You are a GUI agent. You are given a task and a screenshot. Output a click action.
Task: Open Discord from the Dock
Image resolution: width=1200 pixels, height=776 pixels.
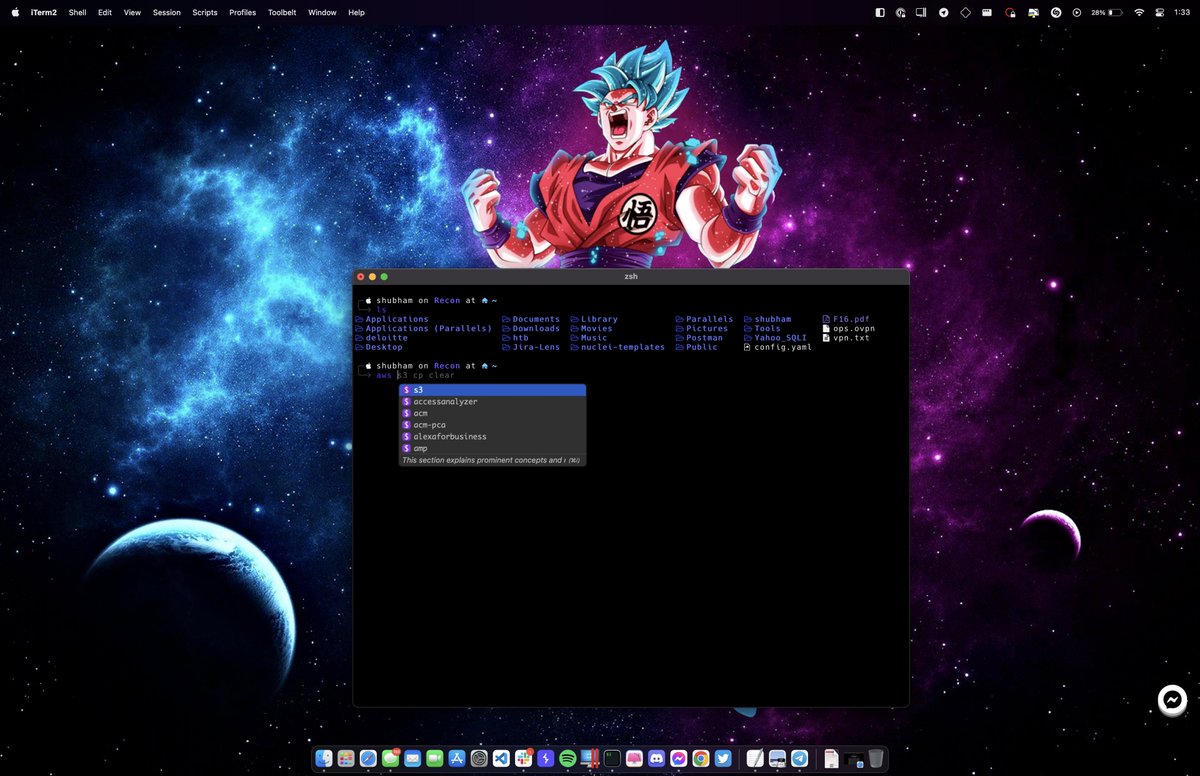[656, 759]
